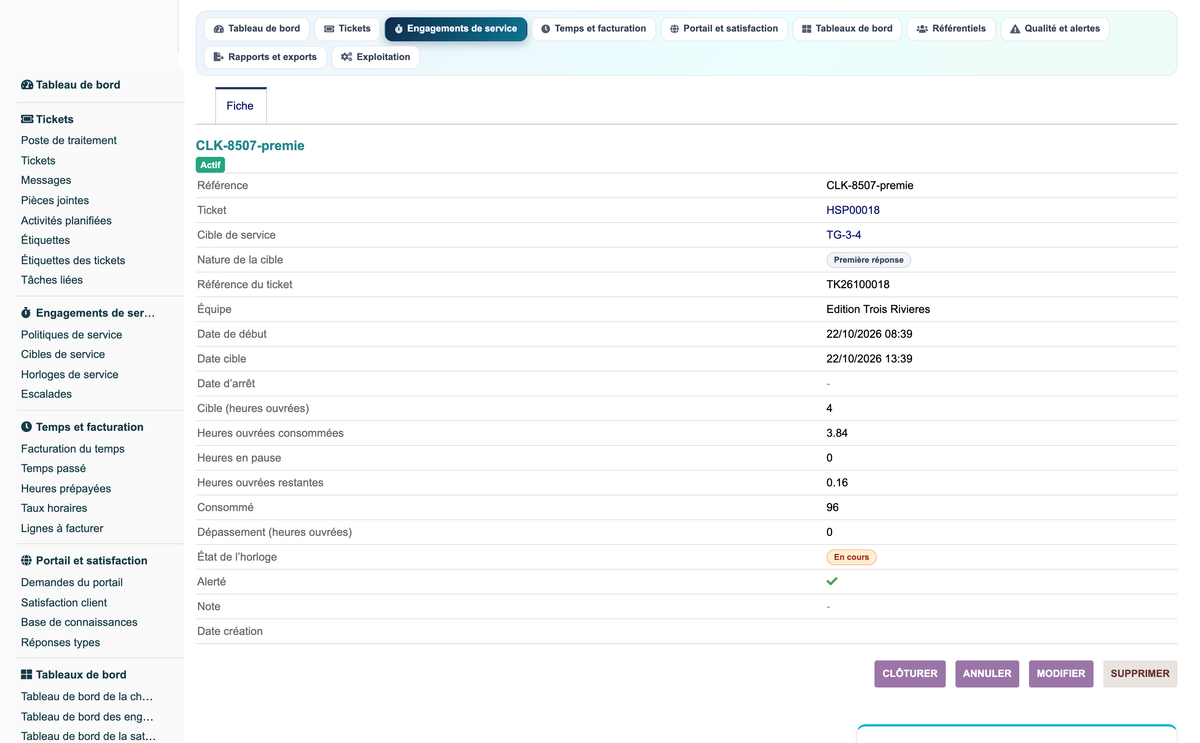The image size is (1200, 743).
Task: Click the green Alerté check mark
Action: (832, 581)
